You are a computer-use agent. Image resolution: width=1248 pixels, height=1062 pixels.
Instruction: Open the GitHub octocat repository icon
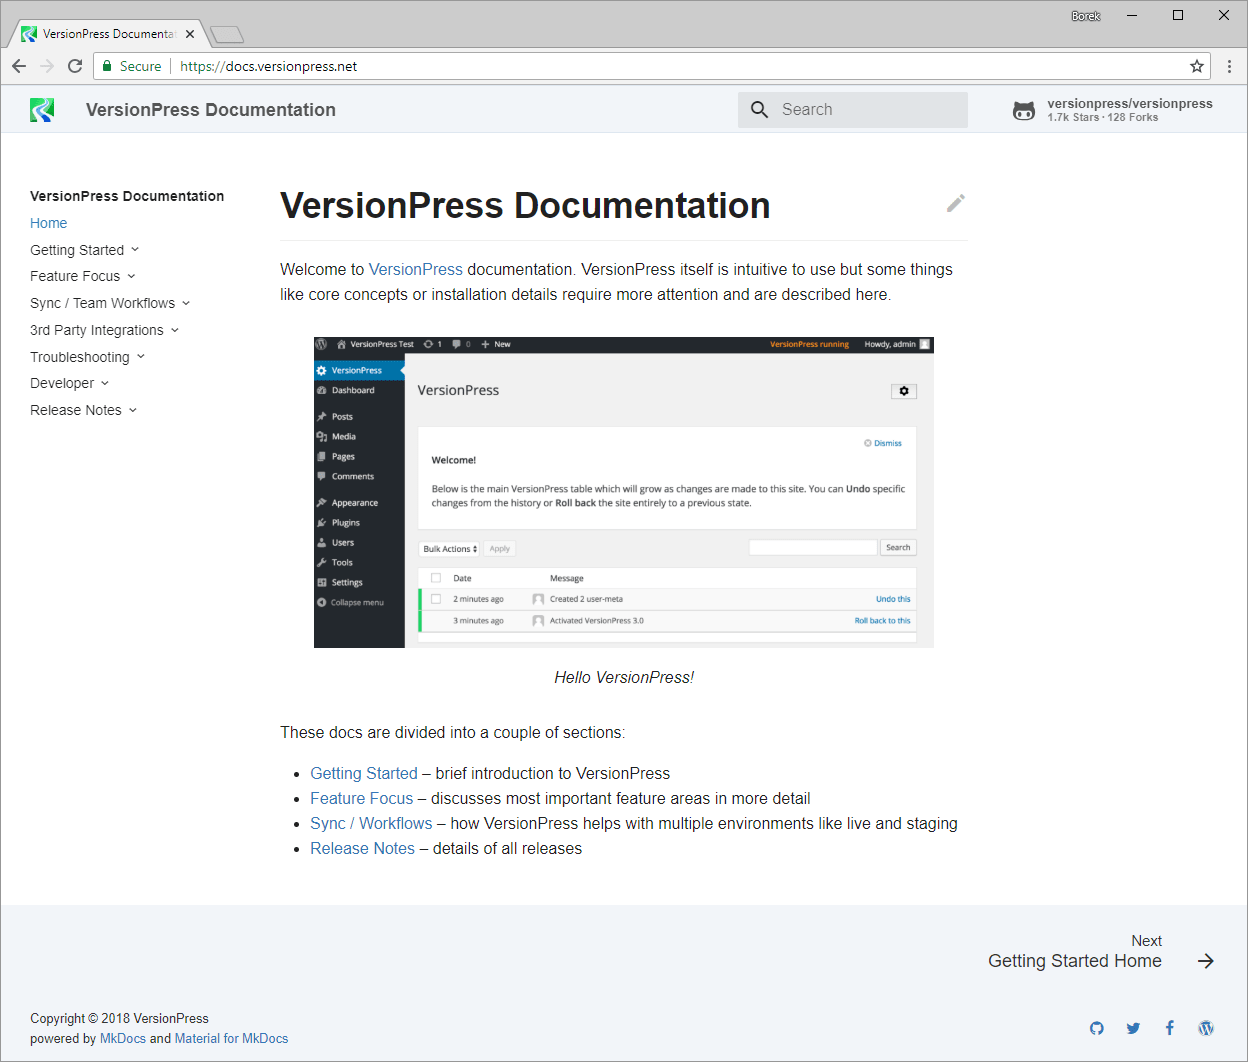[1024, 110]
